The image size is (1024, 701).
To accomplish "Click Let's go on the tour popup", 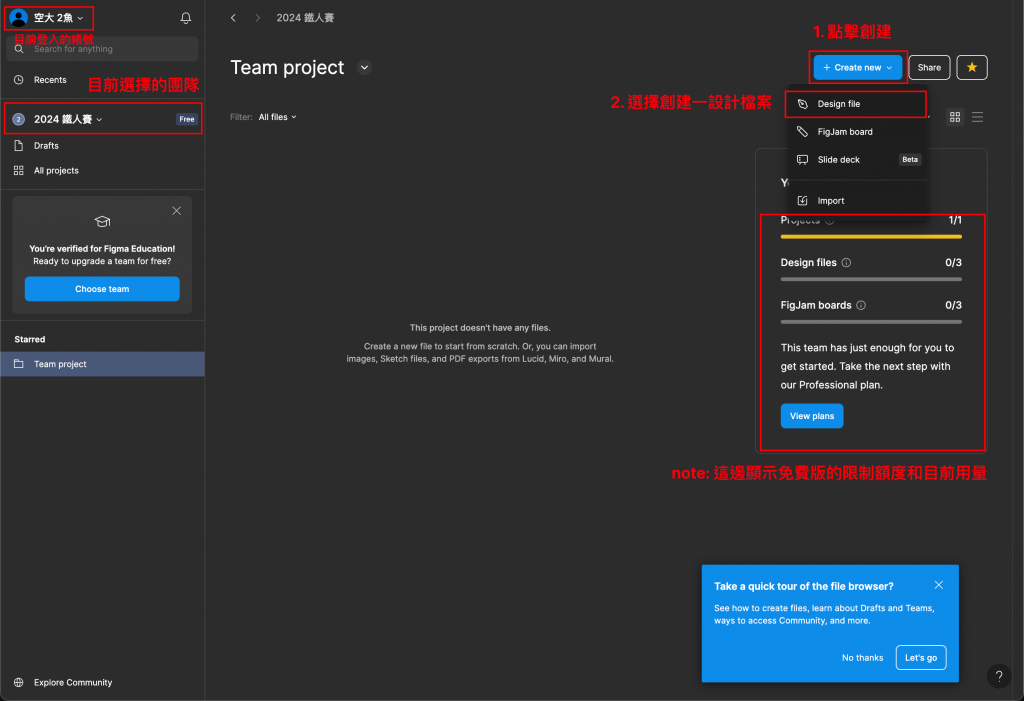I will pyautogui.click(x=921, y=658).
